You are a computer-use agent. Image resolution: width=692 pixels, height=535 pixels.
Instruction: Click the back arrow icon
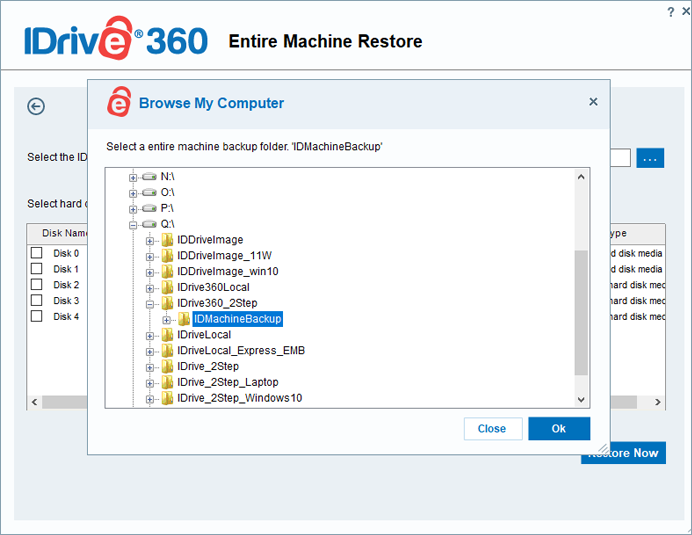pos(36,106)
